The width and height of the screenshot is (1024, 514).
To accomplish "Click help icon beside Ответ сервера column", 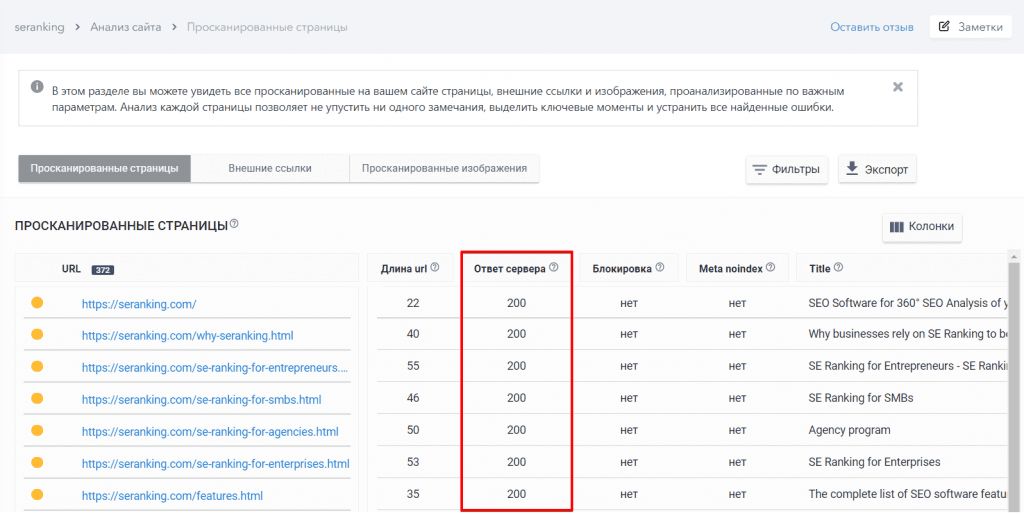I will tap(553, 268).
